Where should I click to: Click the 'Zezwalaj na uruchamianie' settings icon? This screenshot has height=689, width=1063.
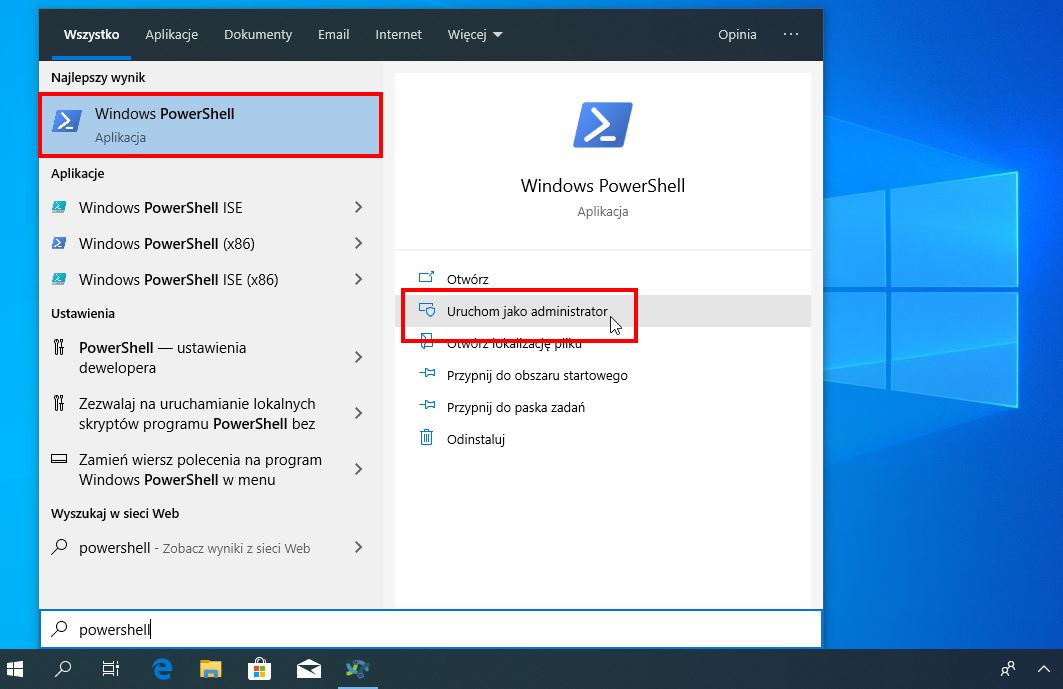point(59,404)
